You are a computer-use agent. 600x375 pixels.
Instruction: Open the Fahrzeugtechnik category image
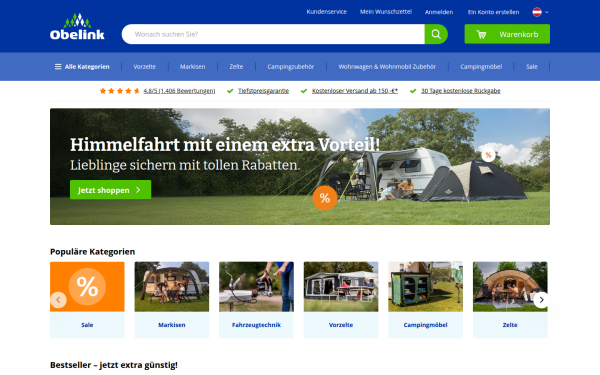point(256,287)
